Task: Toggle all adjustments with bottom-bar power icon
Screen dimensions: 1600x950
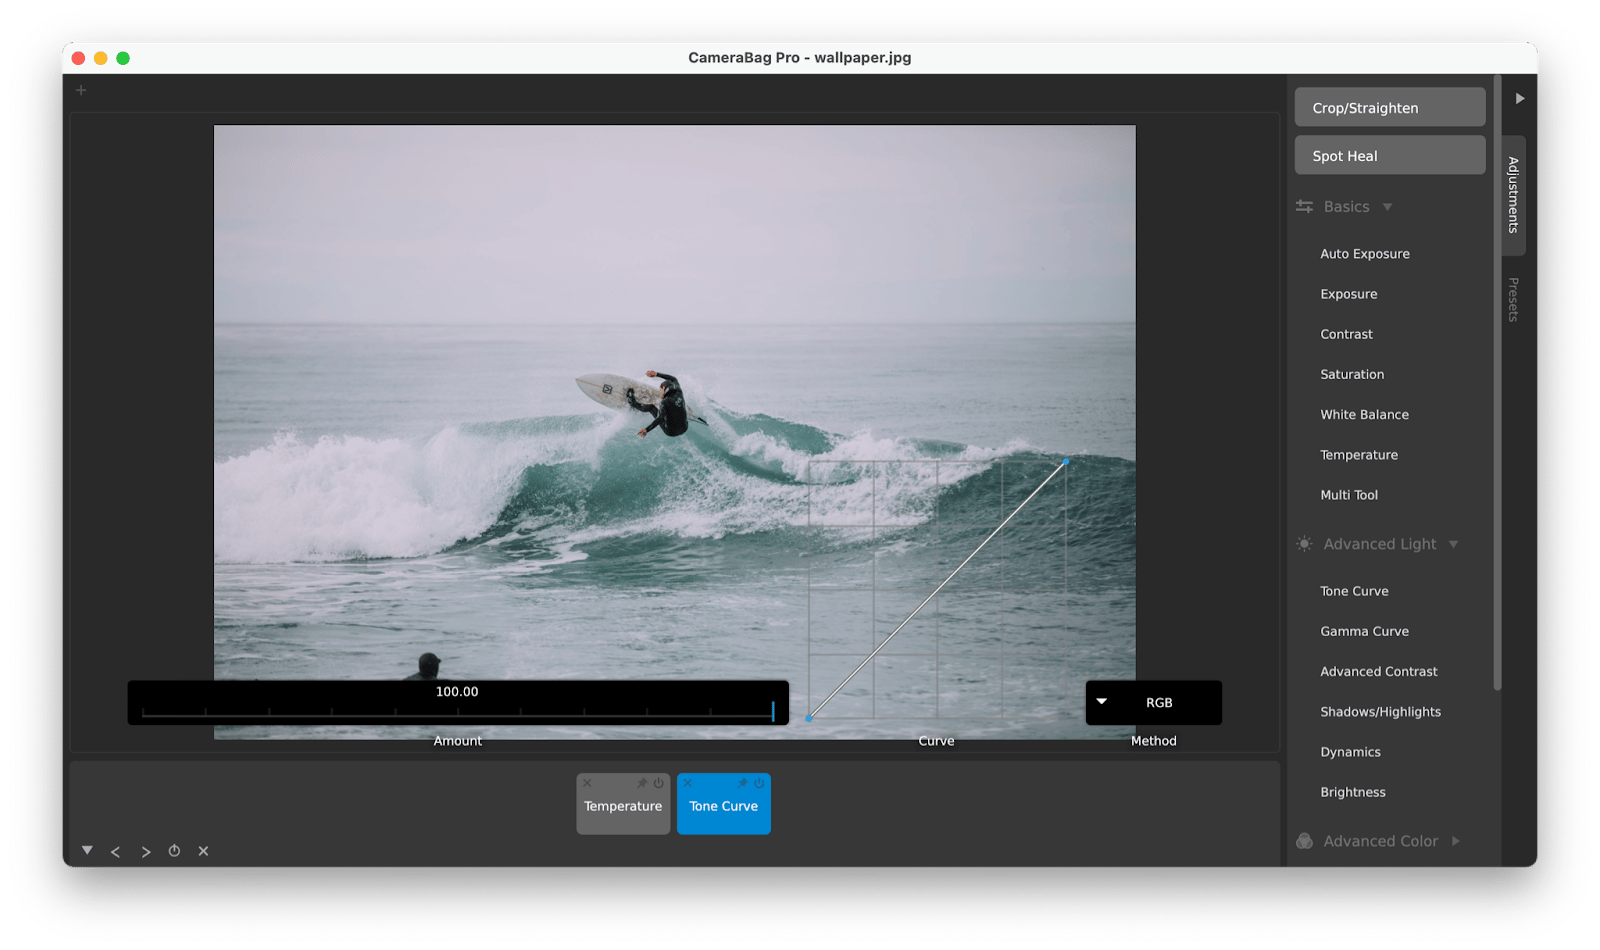Action: [174, 851]
